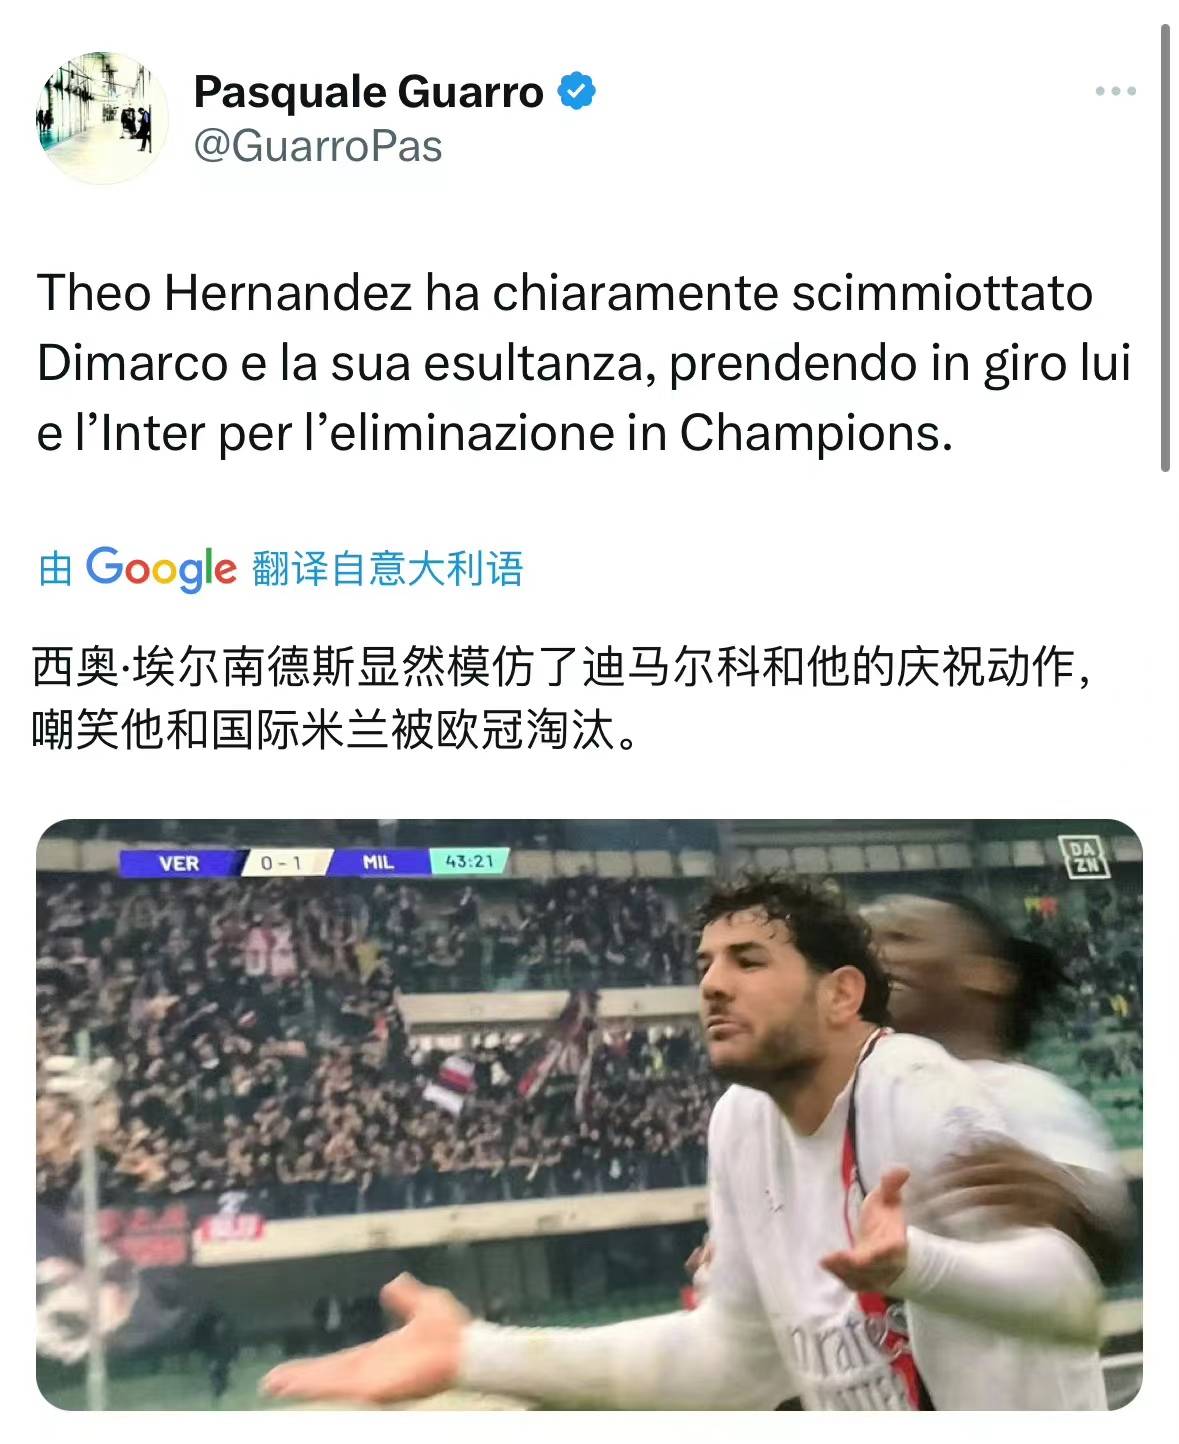The width and height of the screenshot is (1179, 1444).
Task: Click the 由 character before Google
Action: click(55, 569)
